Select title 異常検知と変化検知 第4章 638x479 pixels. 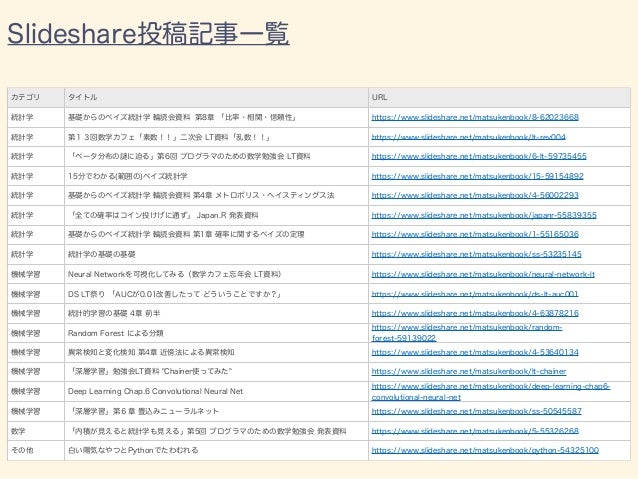pyautogui.click(x=151, y=352)
